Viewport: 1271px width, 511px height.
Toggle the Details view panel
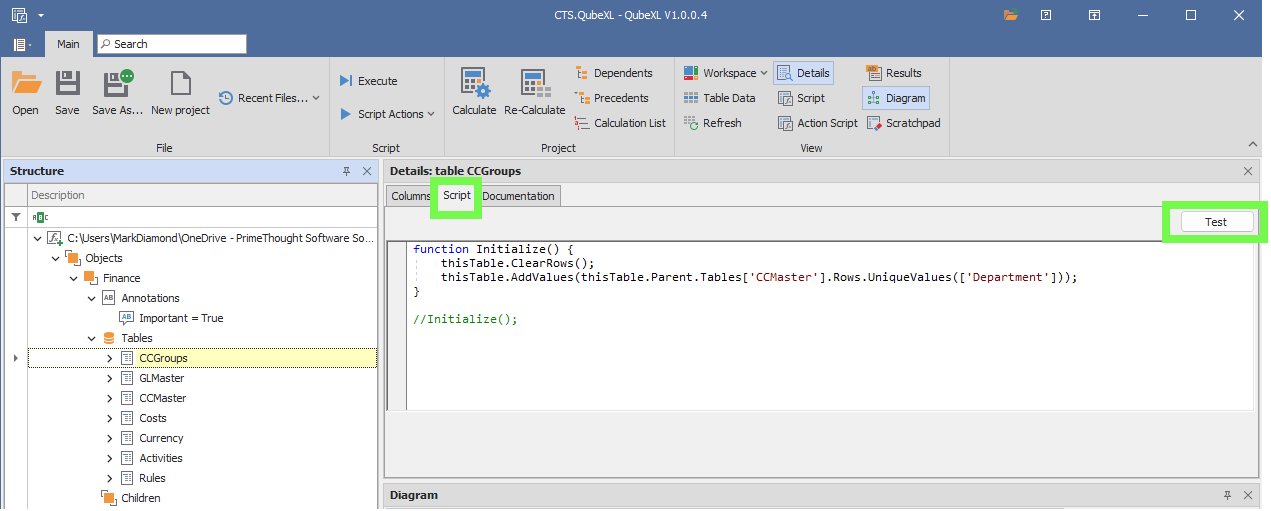(x=803, y=73)
